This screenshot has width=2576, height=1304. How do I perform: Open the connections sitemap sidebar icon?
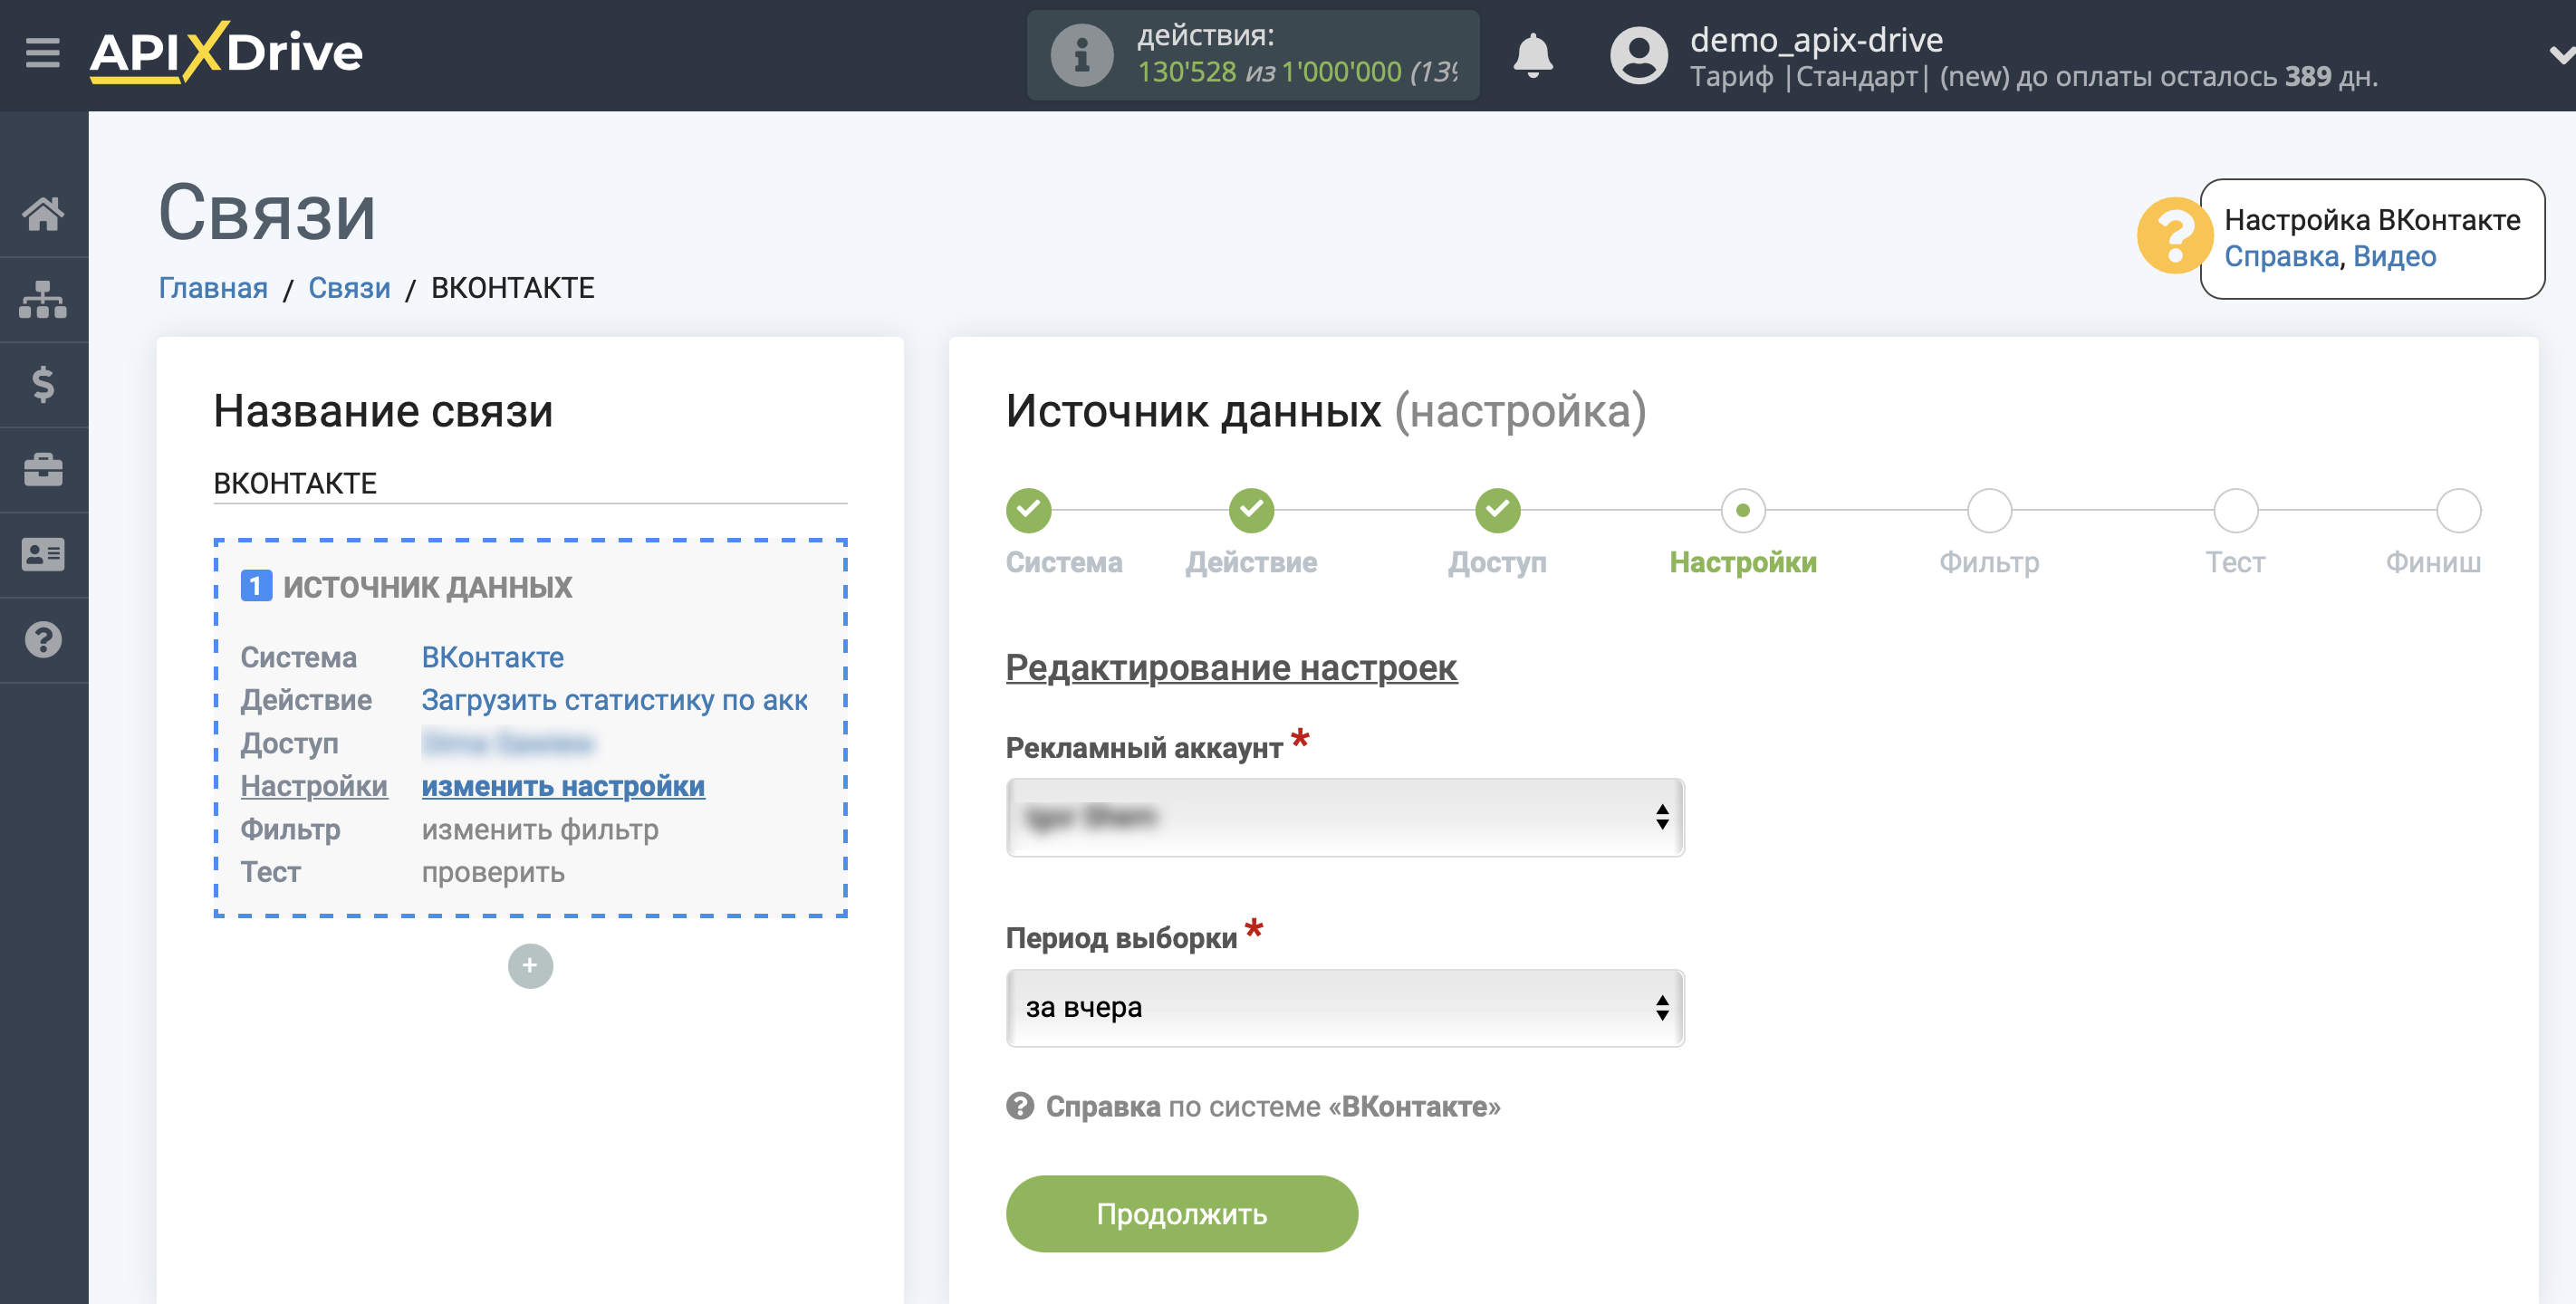[43, 299]
